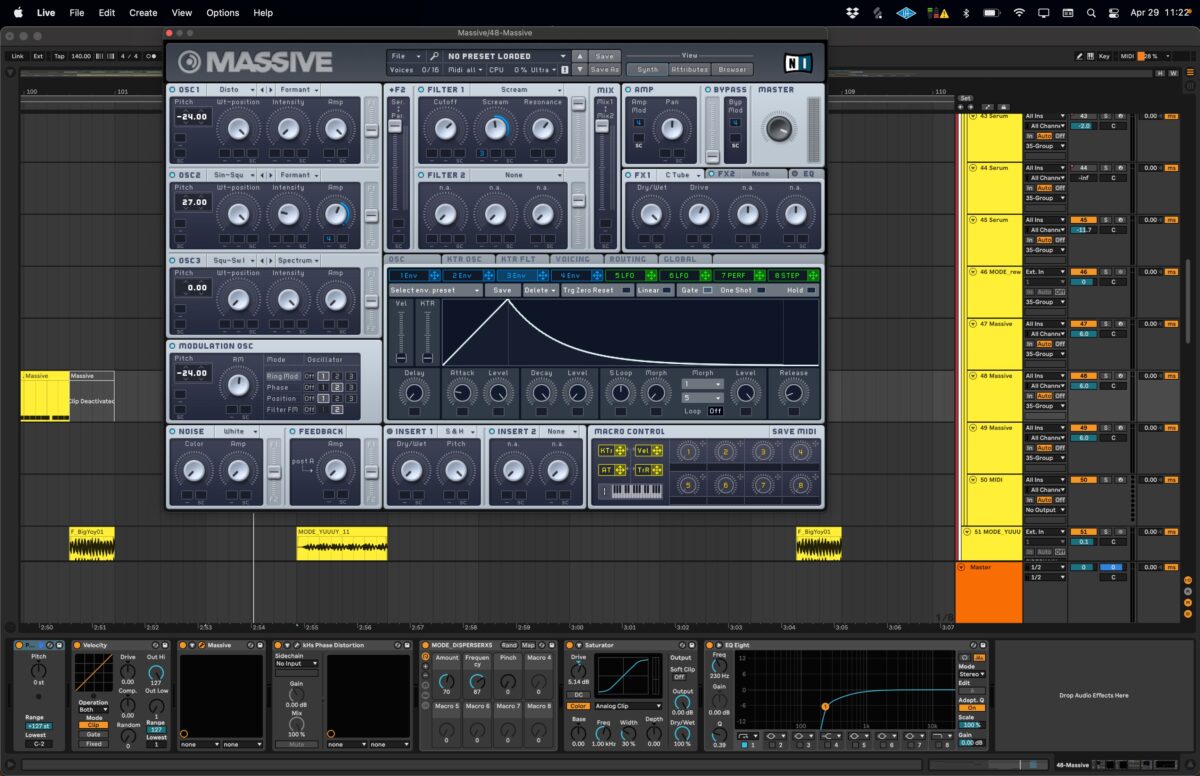Open the FX1 C Tube effect dropdown
The width and height of the screenshot is (1200, 776).
pos(682,175)
